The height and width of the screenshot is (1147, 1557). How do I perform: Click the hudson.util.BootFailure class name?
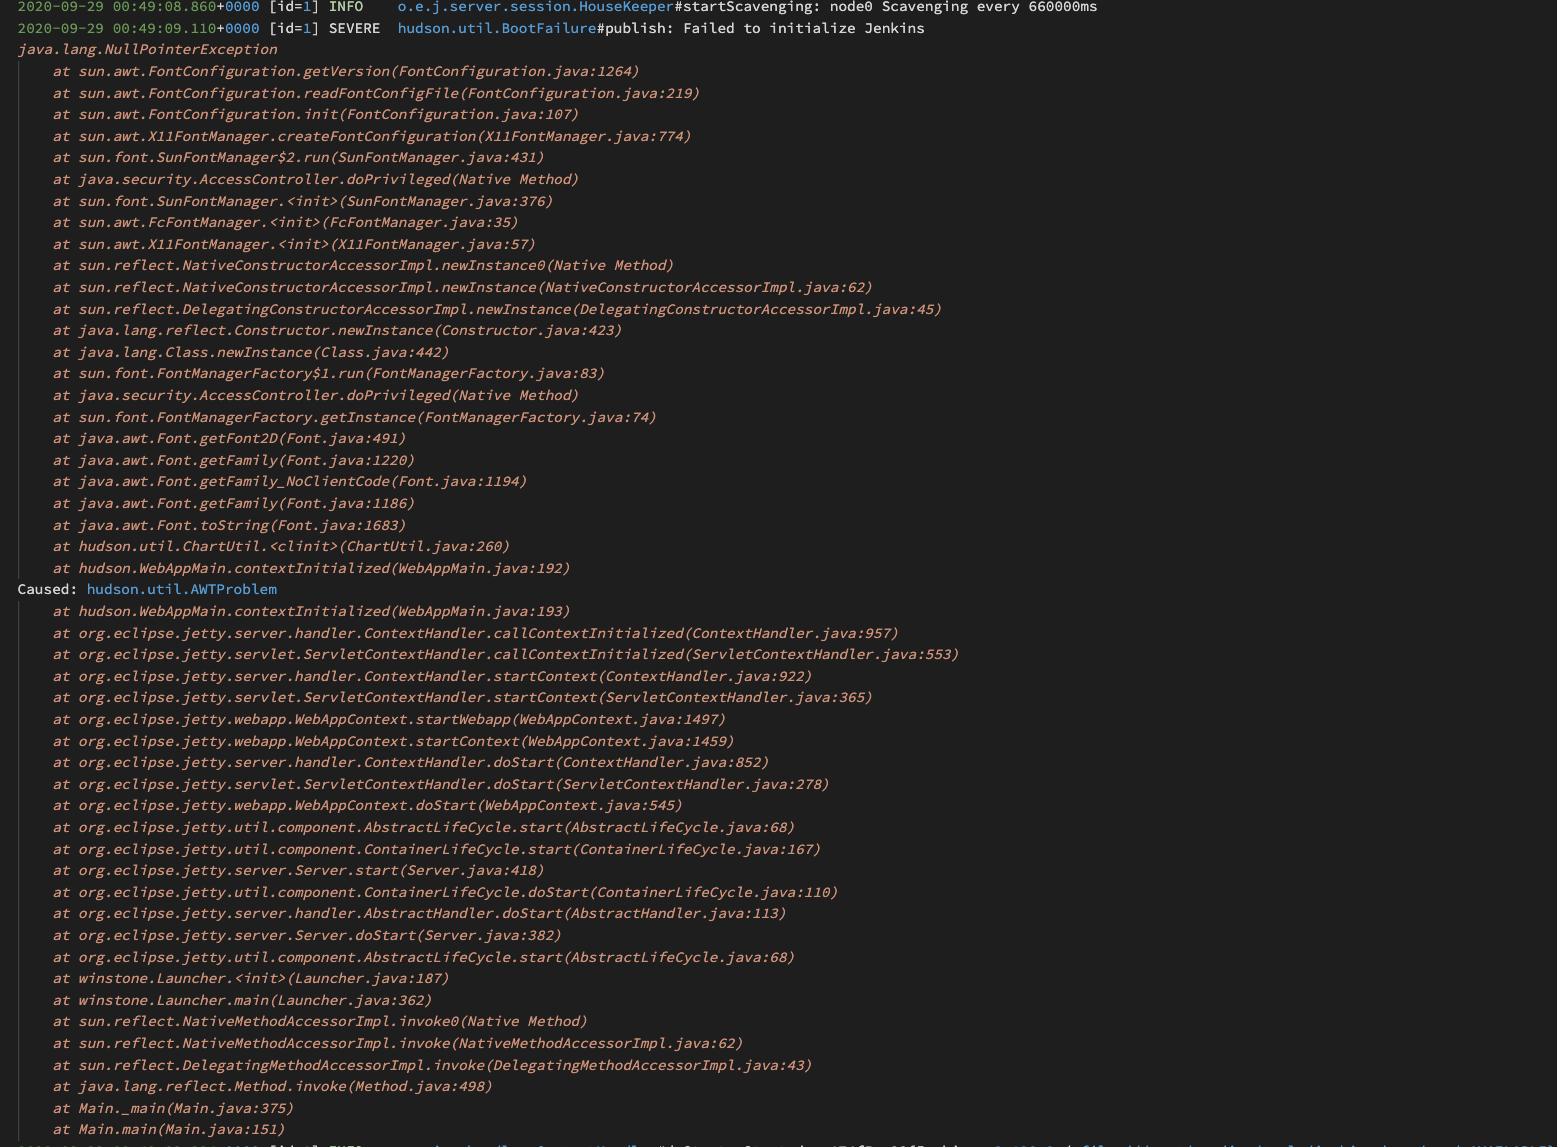[x=497, y=28]
